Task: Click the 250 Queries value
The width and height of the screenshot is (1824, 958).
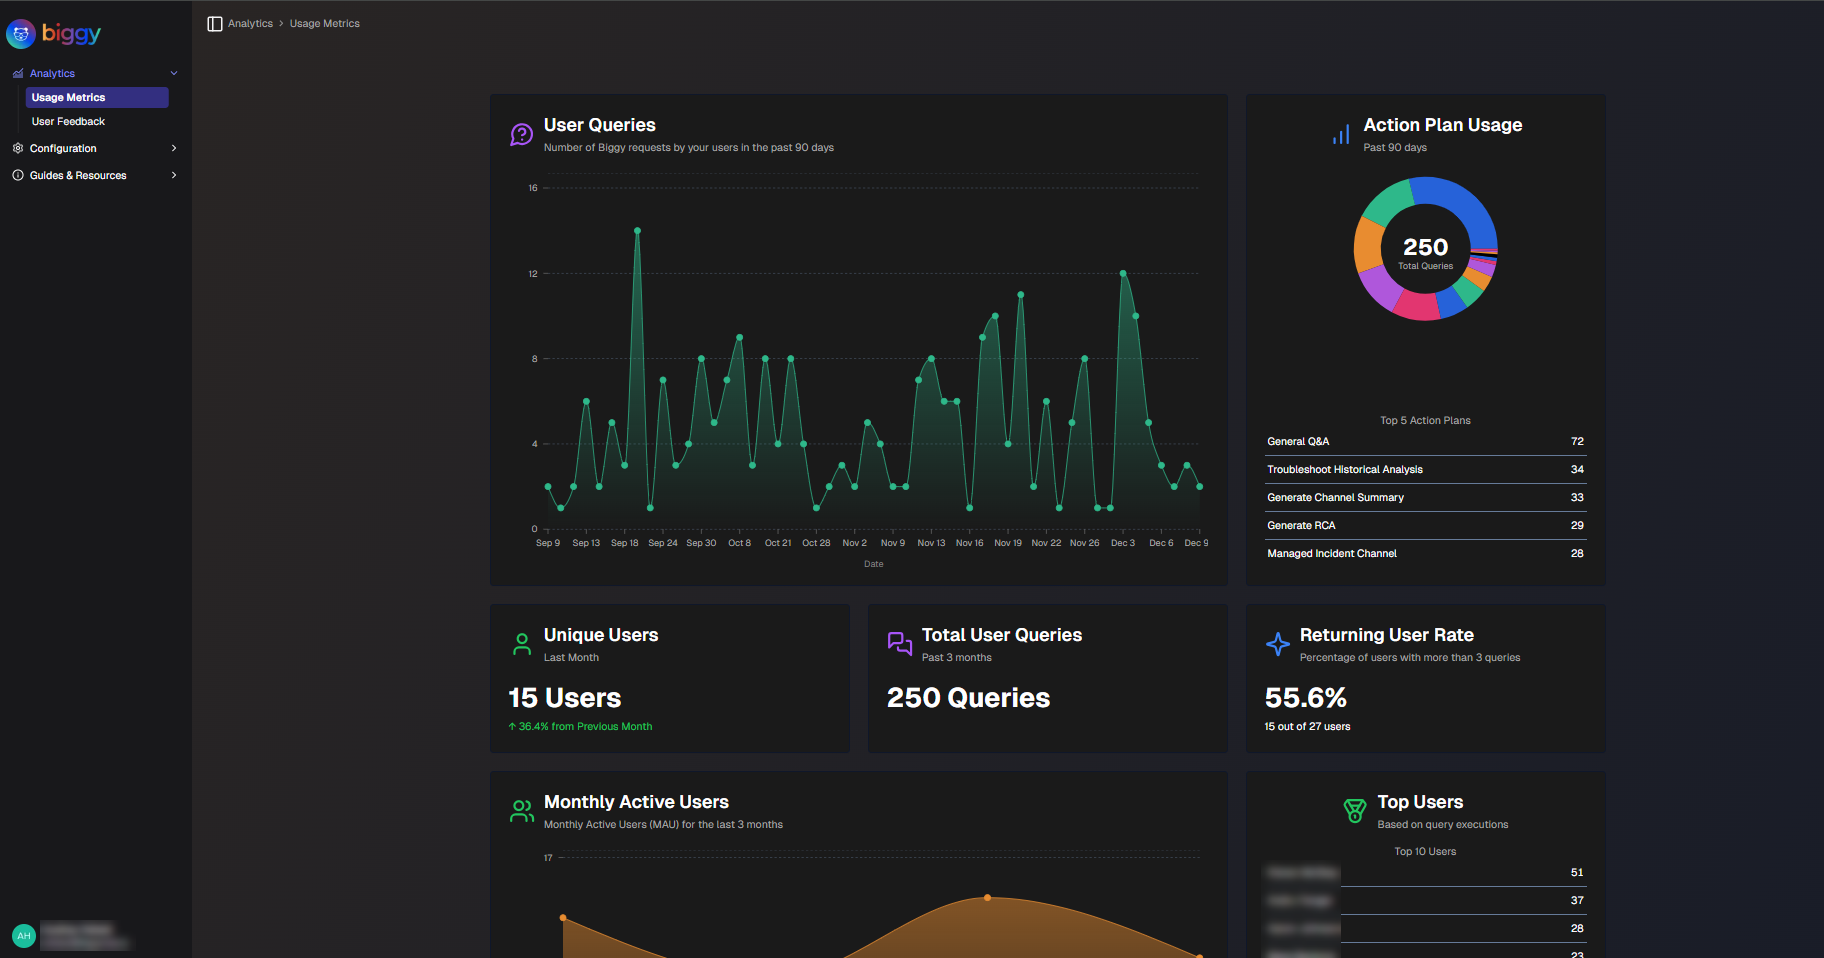Action: point(968,698)
